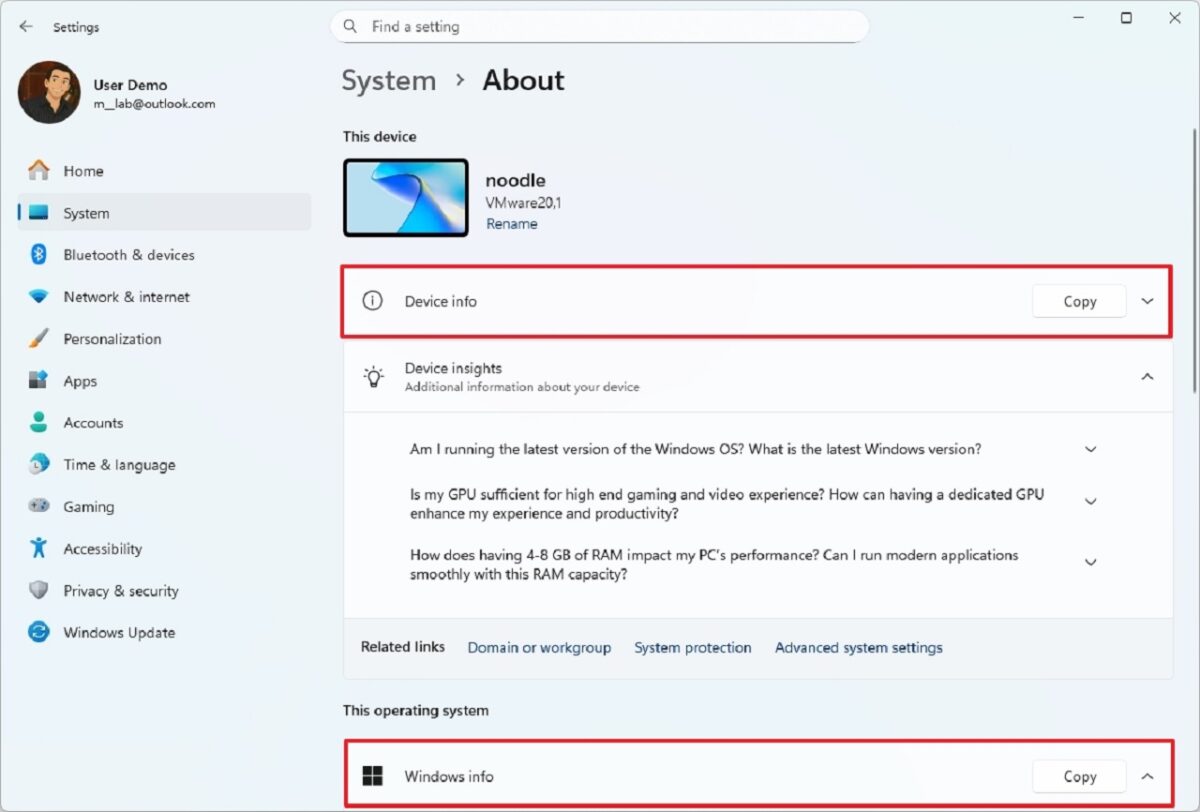The height and width of the screenshot is (812, 1200).
Task: Click the Network & internet Wi-Fi icon
Action: [39, 297]
